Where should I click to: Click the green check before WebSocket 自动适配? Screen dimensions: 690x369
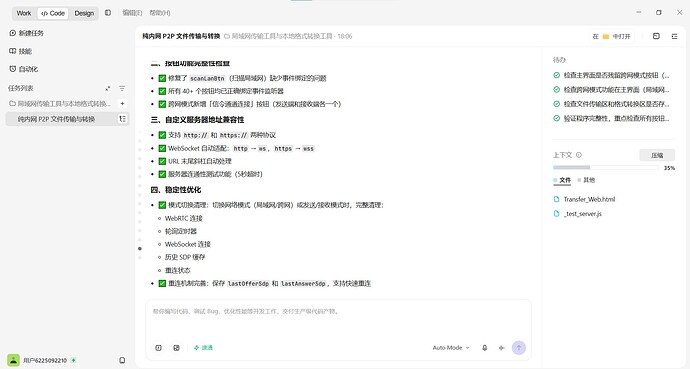click(162, 148)
